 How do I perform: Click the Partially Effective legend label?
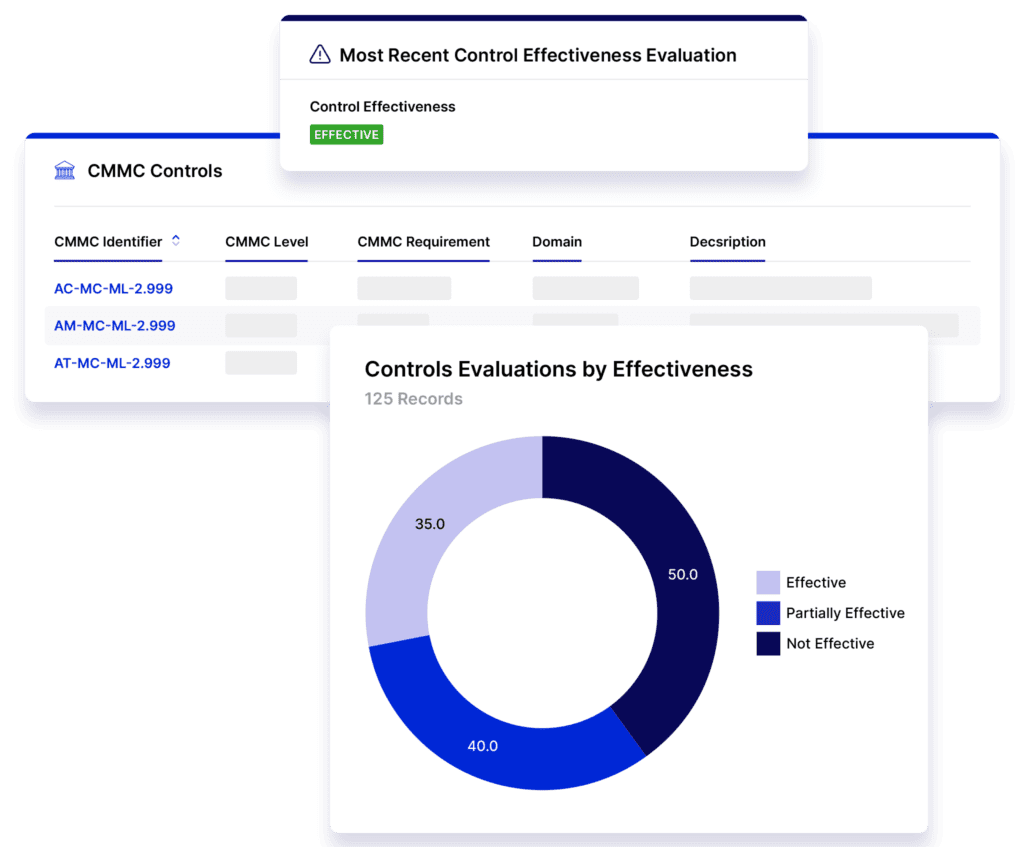tap(845, 613)
